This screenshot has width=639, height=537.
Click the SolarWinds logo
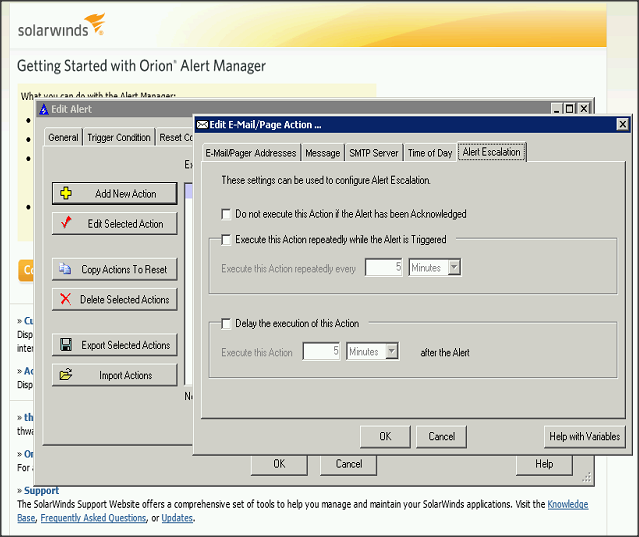click(61, 25)
